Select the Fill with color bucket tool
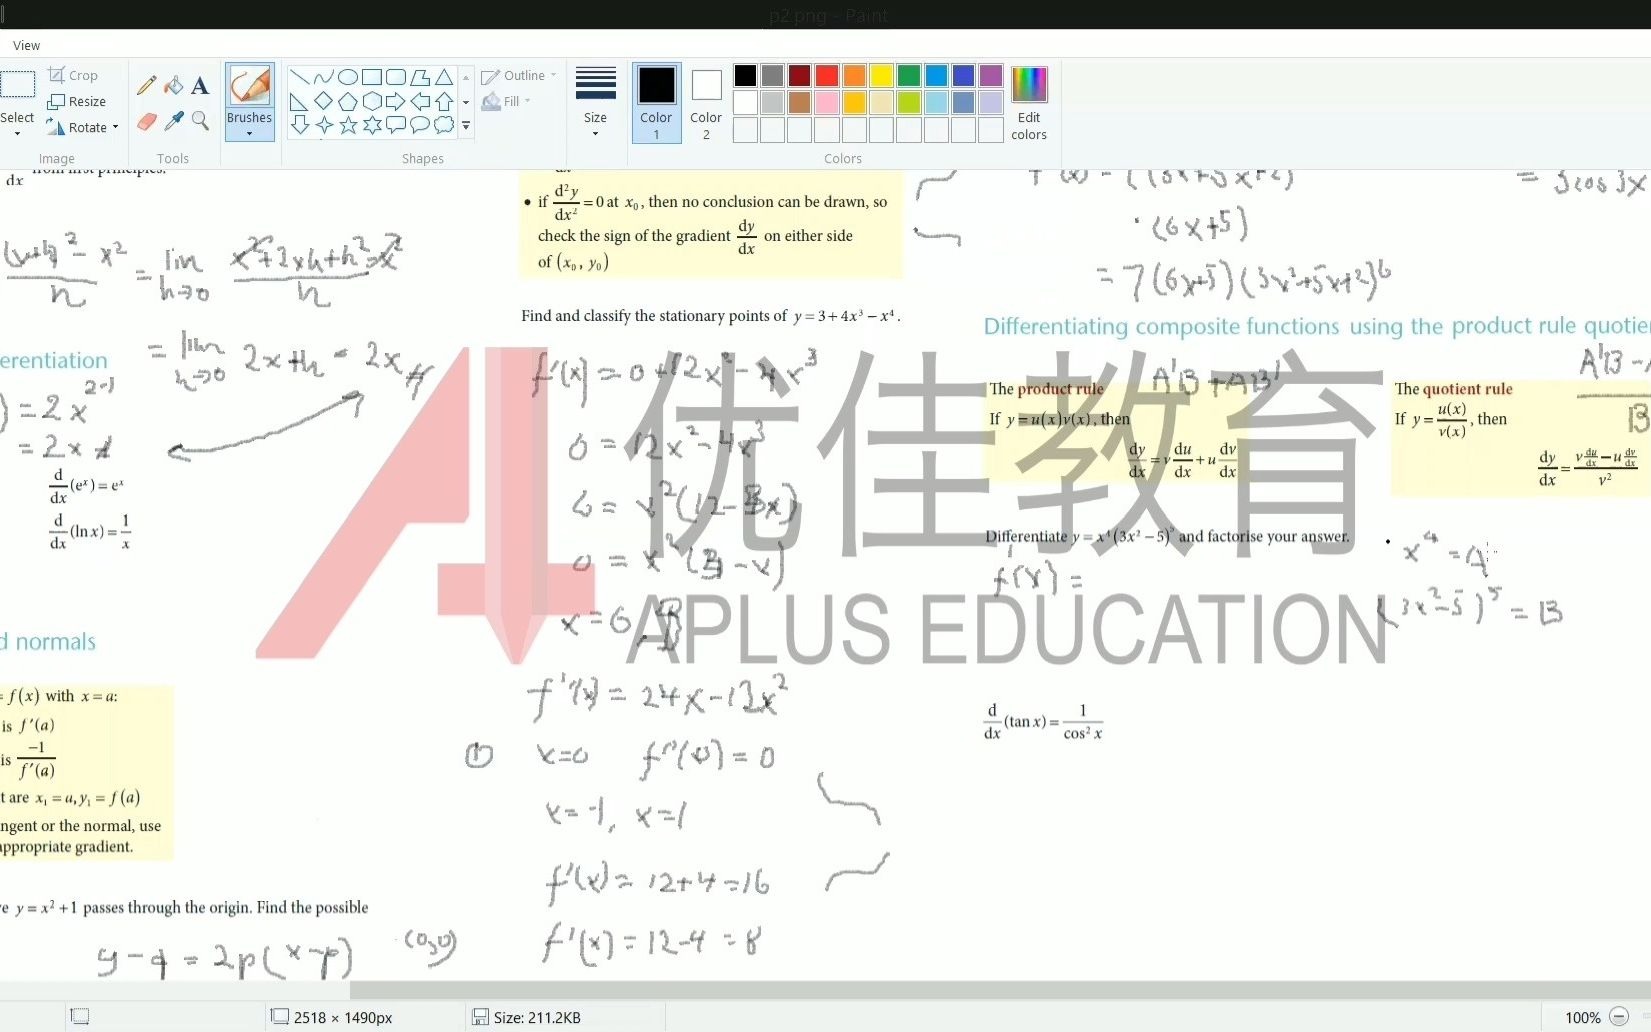Image resolution: width=1651 pixels, height=1032 pixels. tap(174, 86)
